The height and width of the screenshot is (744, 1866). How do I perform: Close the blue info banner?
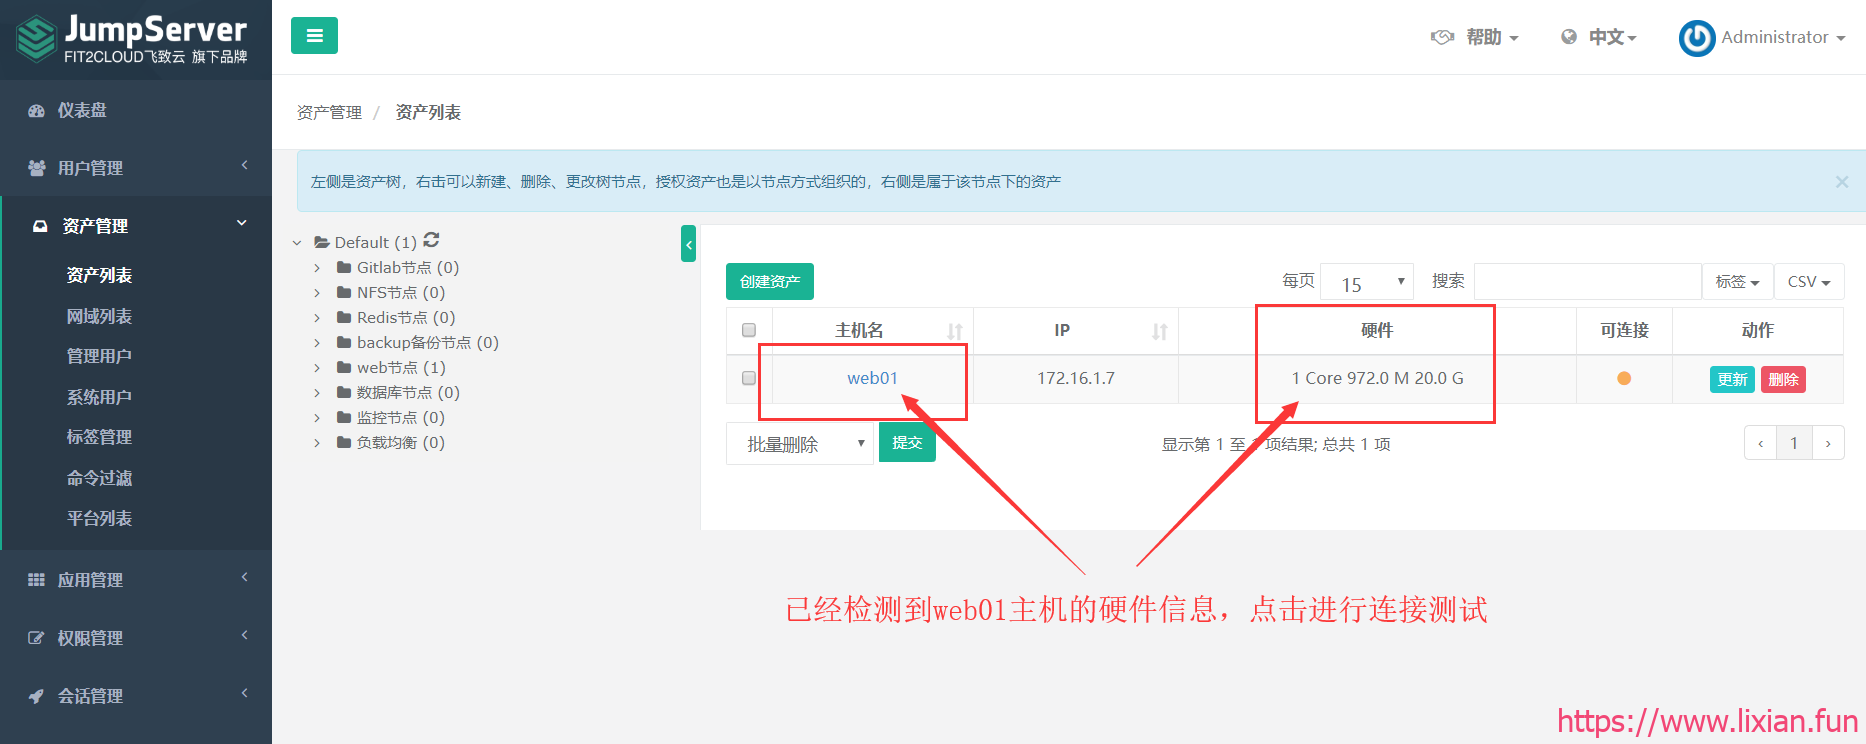1841,182
